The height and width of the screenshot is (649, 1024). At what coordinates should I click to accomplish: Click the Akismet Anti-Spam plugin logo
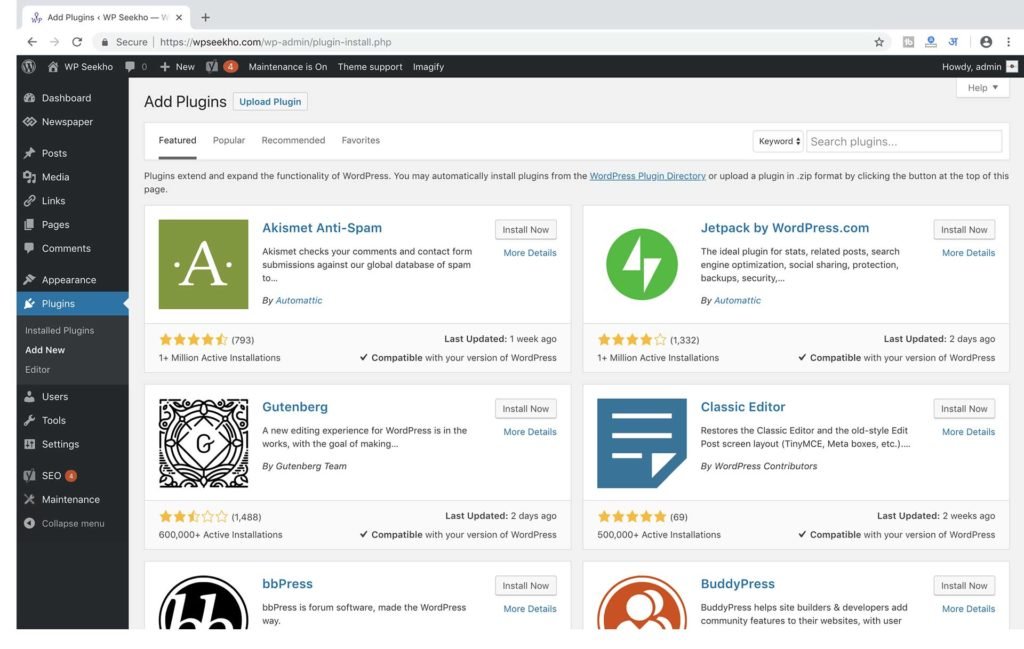[x=203, y=264]
